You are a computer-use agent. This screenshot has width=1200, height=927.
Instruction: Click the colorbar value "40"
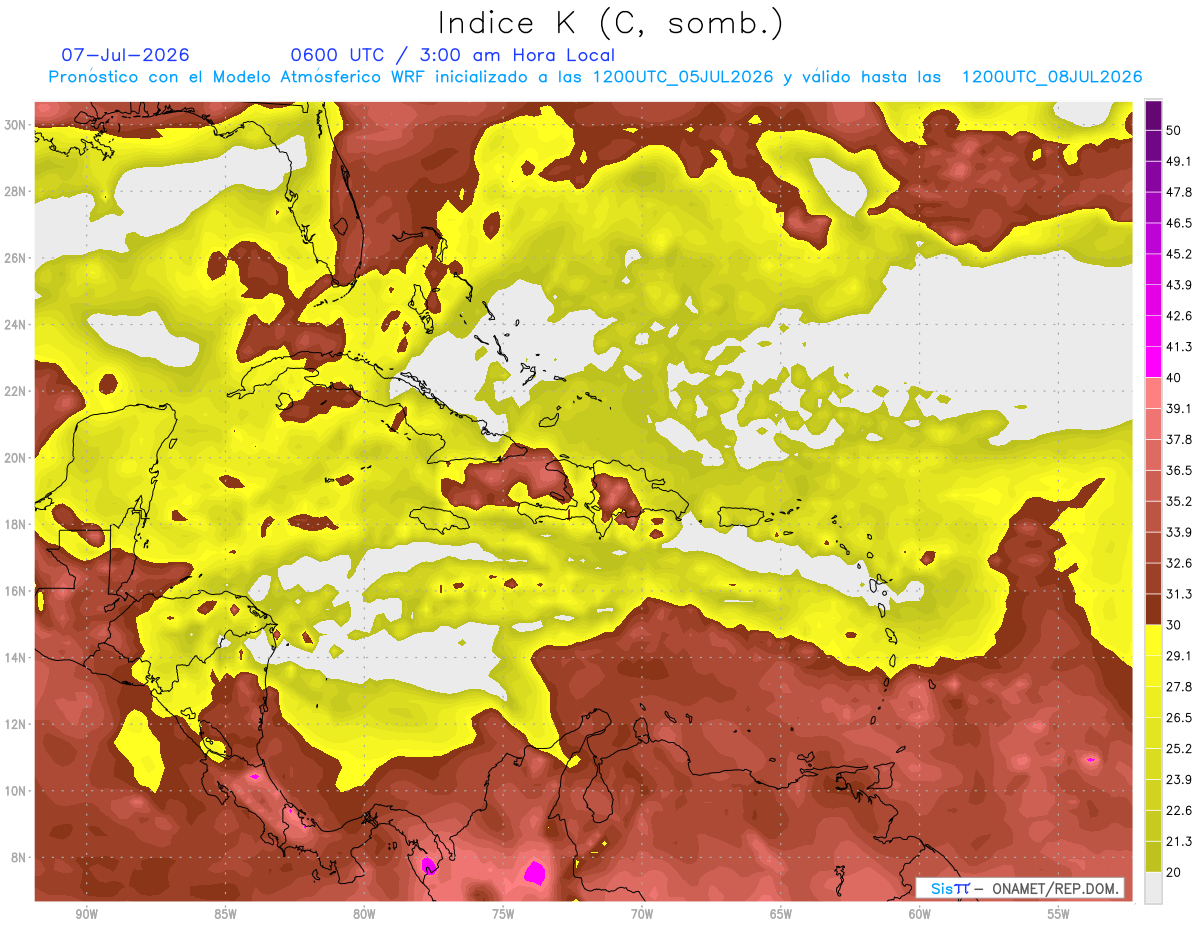point(1174,378)
